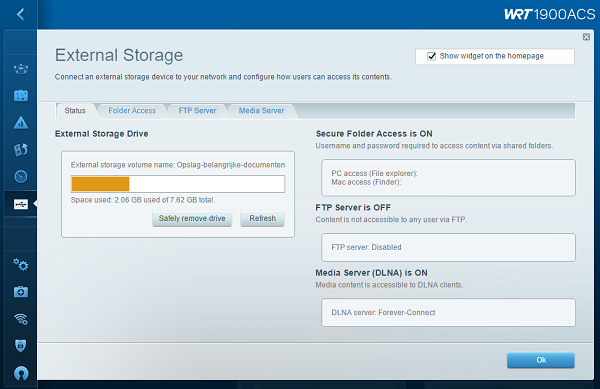Open the Network Map router icon

tap(21, 69)
